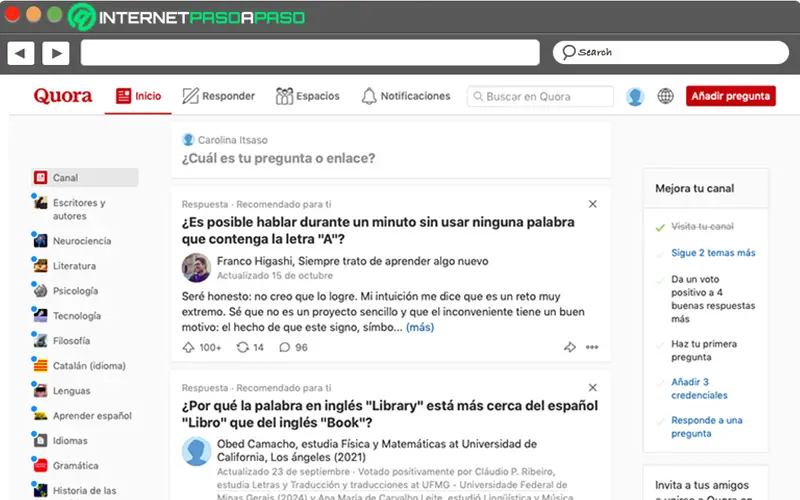This screenshot has width=800, height=500.
Task: Click the Buscar en Quora search field
Action: coord(540,96)
